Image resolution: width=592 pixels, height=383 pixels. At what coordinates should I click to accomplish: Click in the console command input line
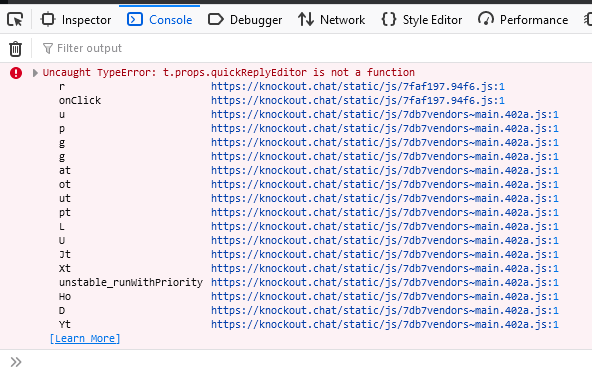click(x=306, y=362)
